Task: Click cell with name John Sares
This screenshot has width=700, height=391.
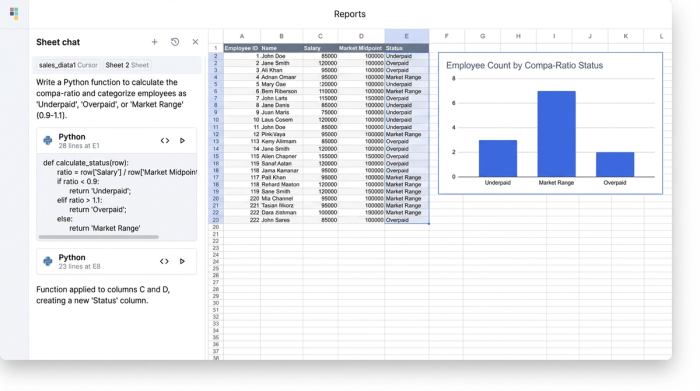Action: (x=281, y=220)
